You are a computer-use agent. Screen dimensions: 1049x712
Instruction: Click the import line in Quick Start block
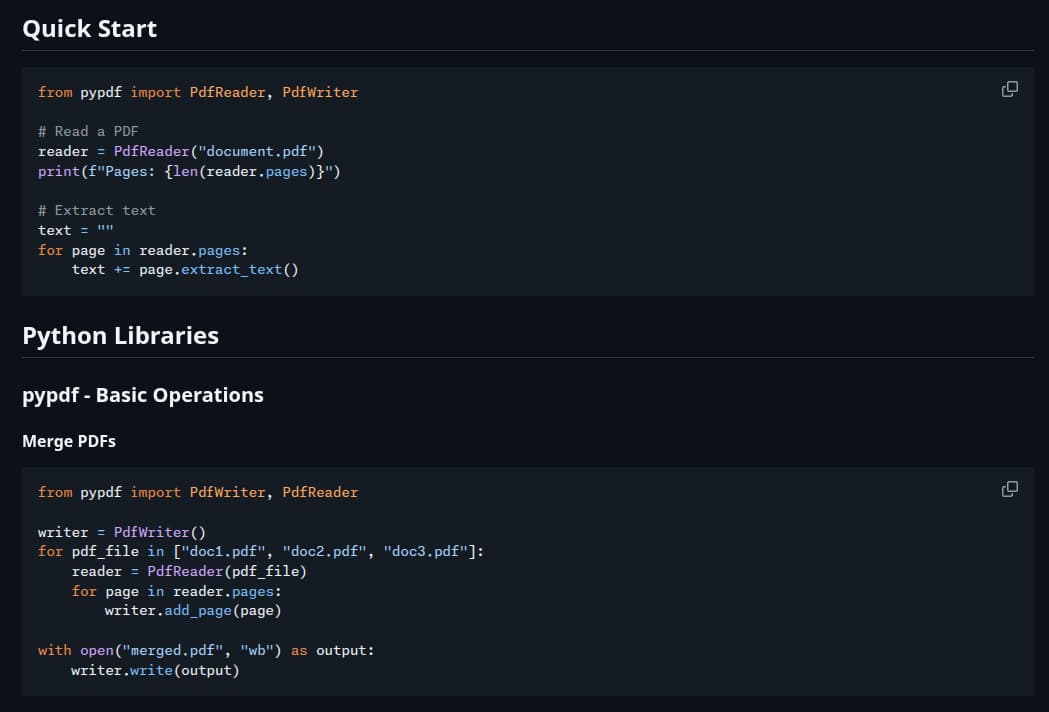197,92
